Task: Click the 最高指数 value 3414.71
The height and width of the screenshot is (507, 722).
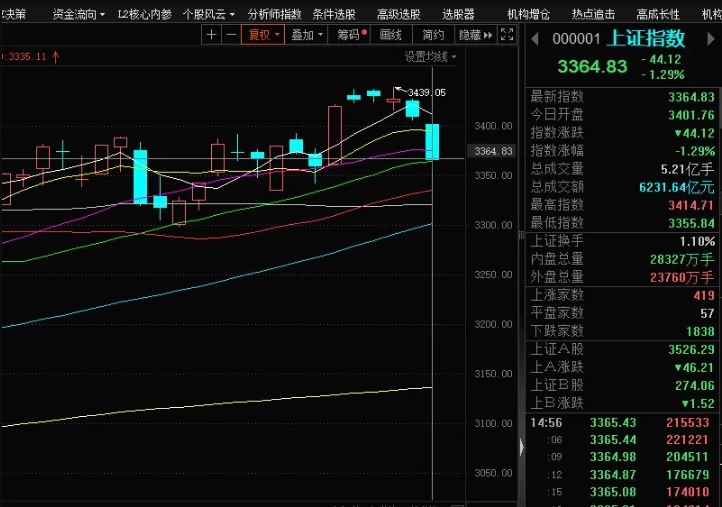Action: tap(691, 205)
